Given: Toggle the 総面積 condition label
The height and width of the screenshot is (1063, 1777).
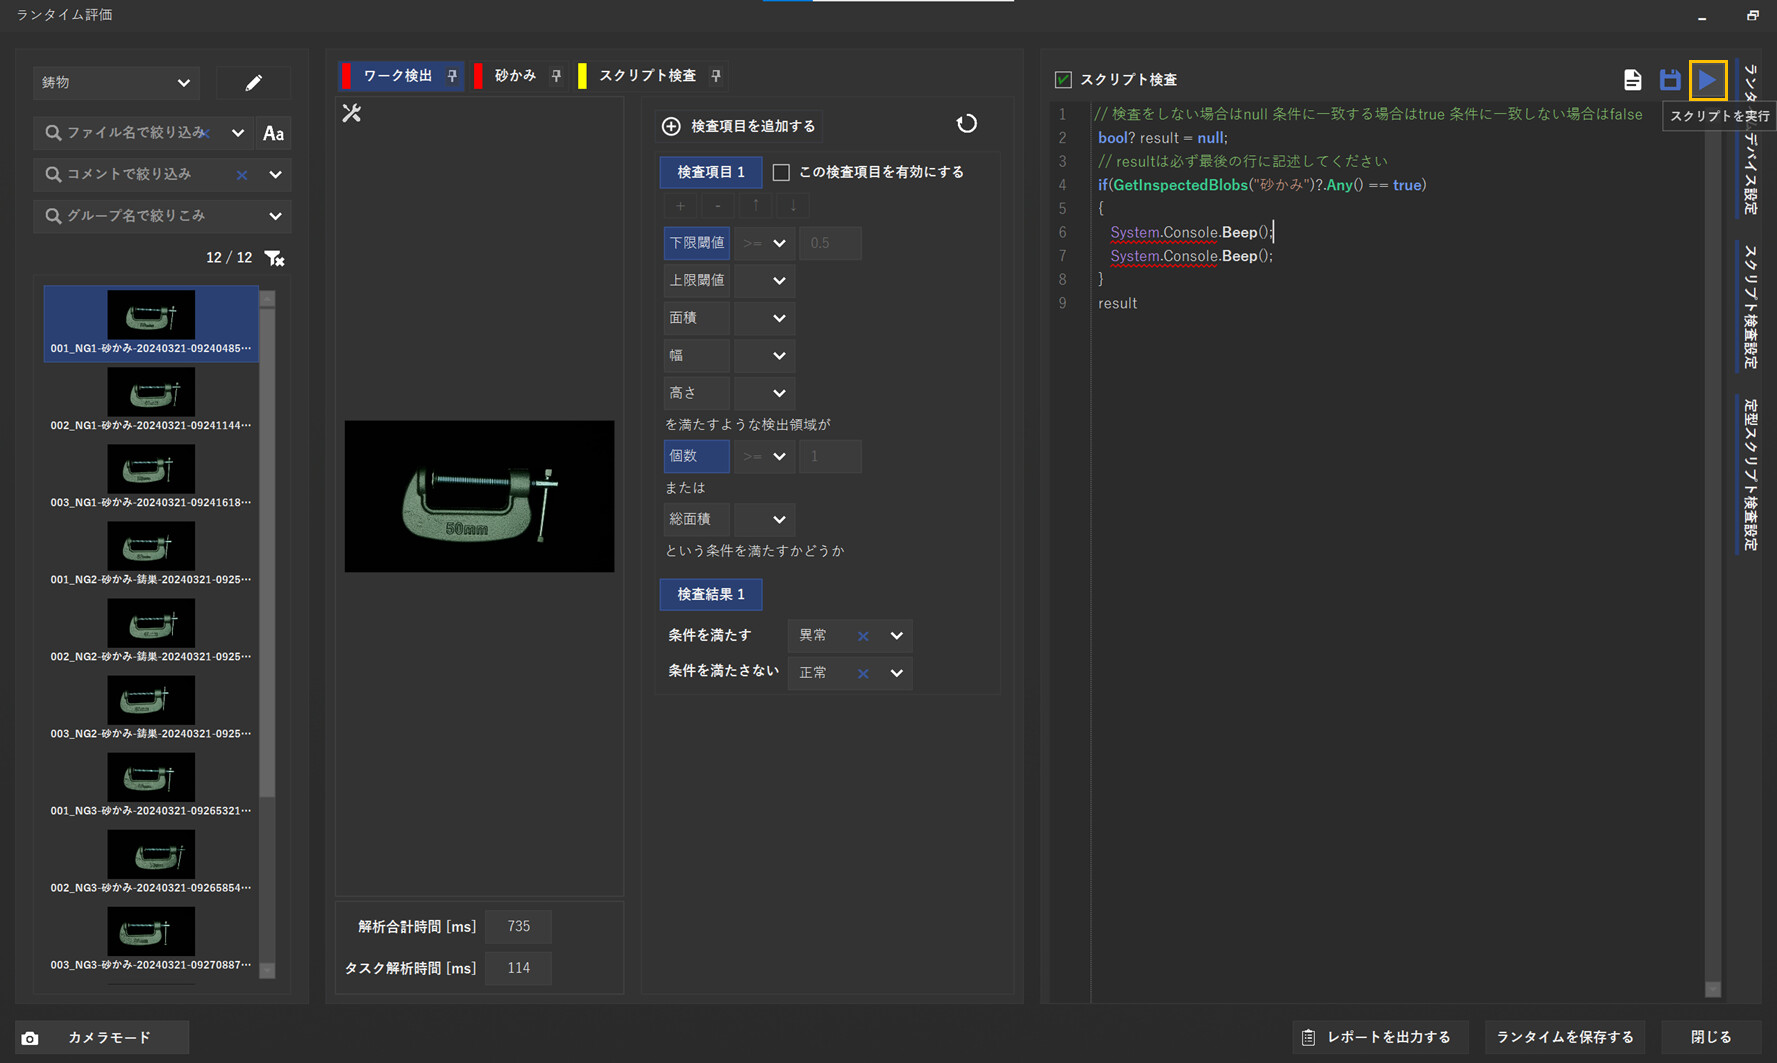Looking at the screenshot, I should pyautogui.click(x=696, y=519).
